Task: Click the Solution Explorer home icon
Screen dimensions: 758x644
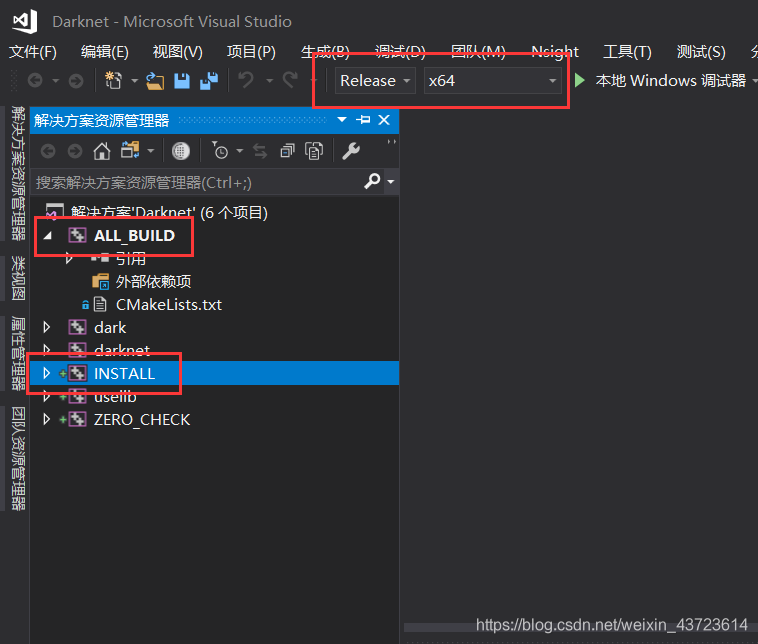Action: [x=102, y=151]
